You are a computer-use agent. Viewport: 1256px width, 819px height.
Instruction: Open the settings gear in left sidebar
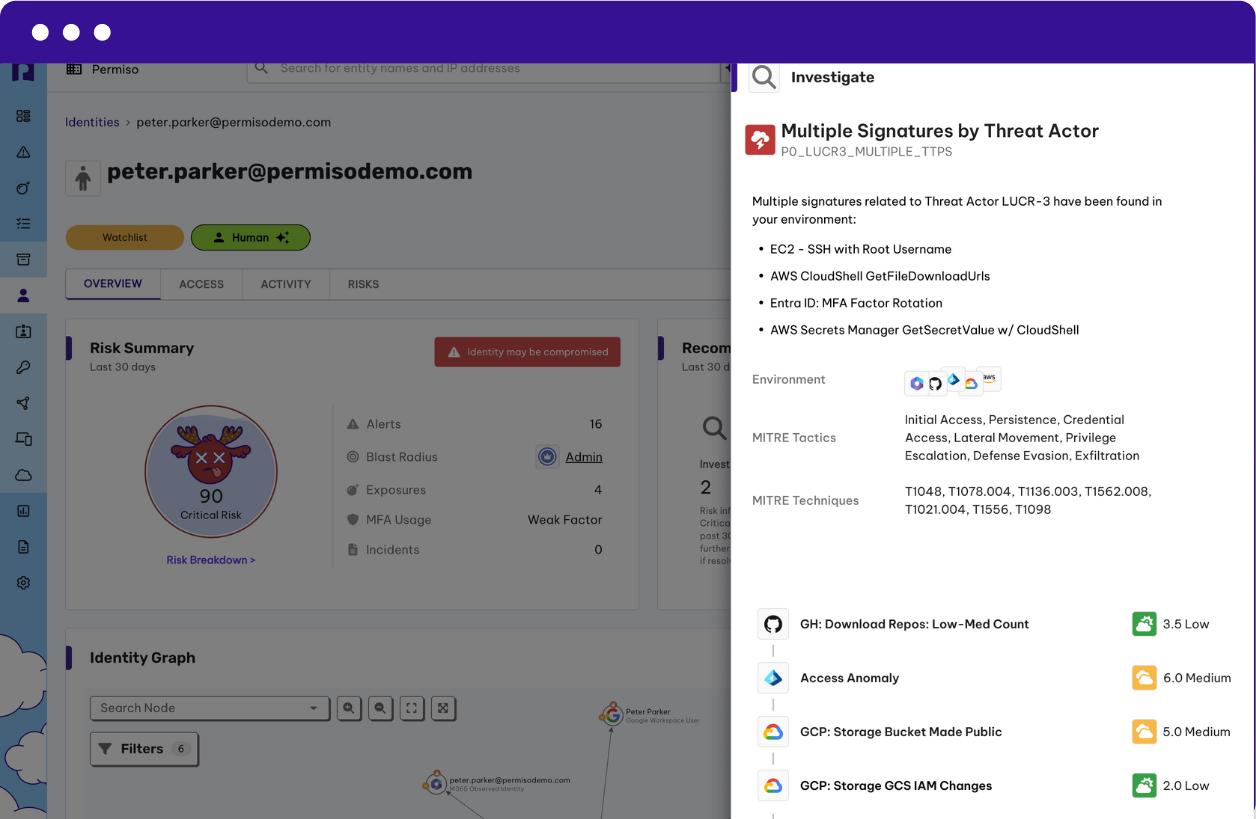(x=23, y=583)
